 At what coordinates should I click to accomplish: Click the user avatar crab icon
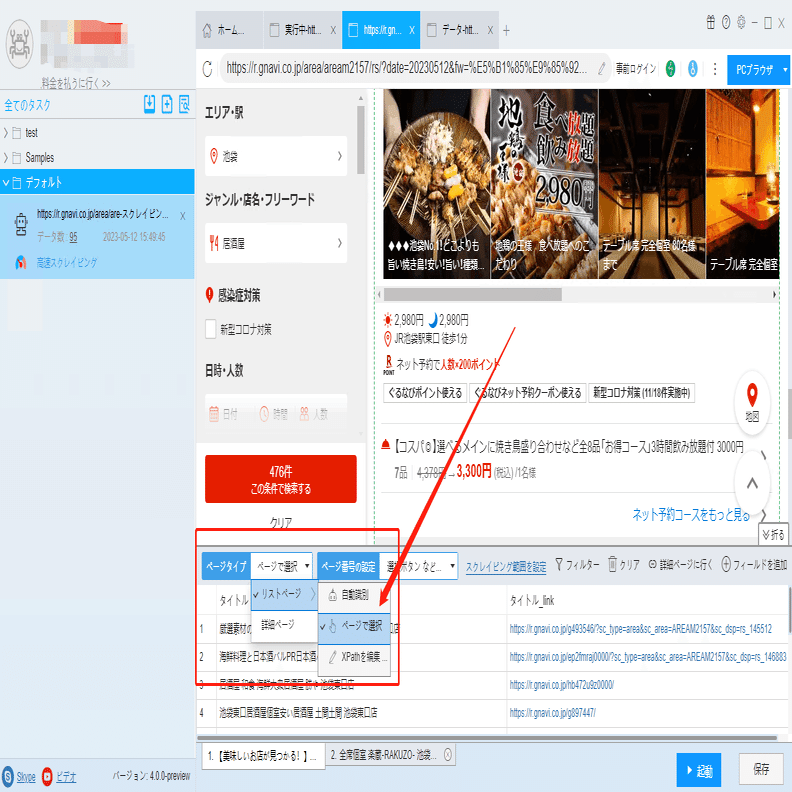pyautogui.click(x=20, y=44)
